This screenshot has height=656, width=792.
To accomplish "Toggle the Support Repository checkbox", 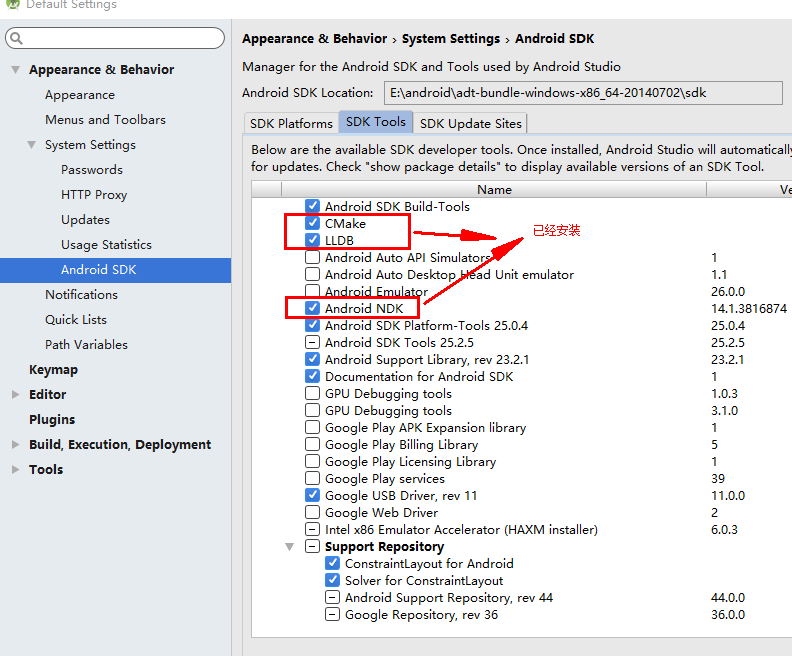I will [x=313, y=546].
